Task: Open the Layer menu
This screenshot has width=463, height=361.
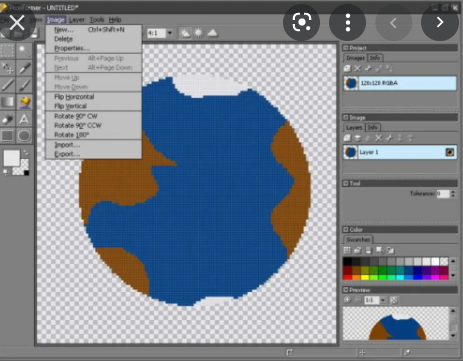Action: click(77, 20)
